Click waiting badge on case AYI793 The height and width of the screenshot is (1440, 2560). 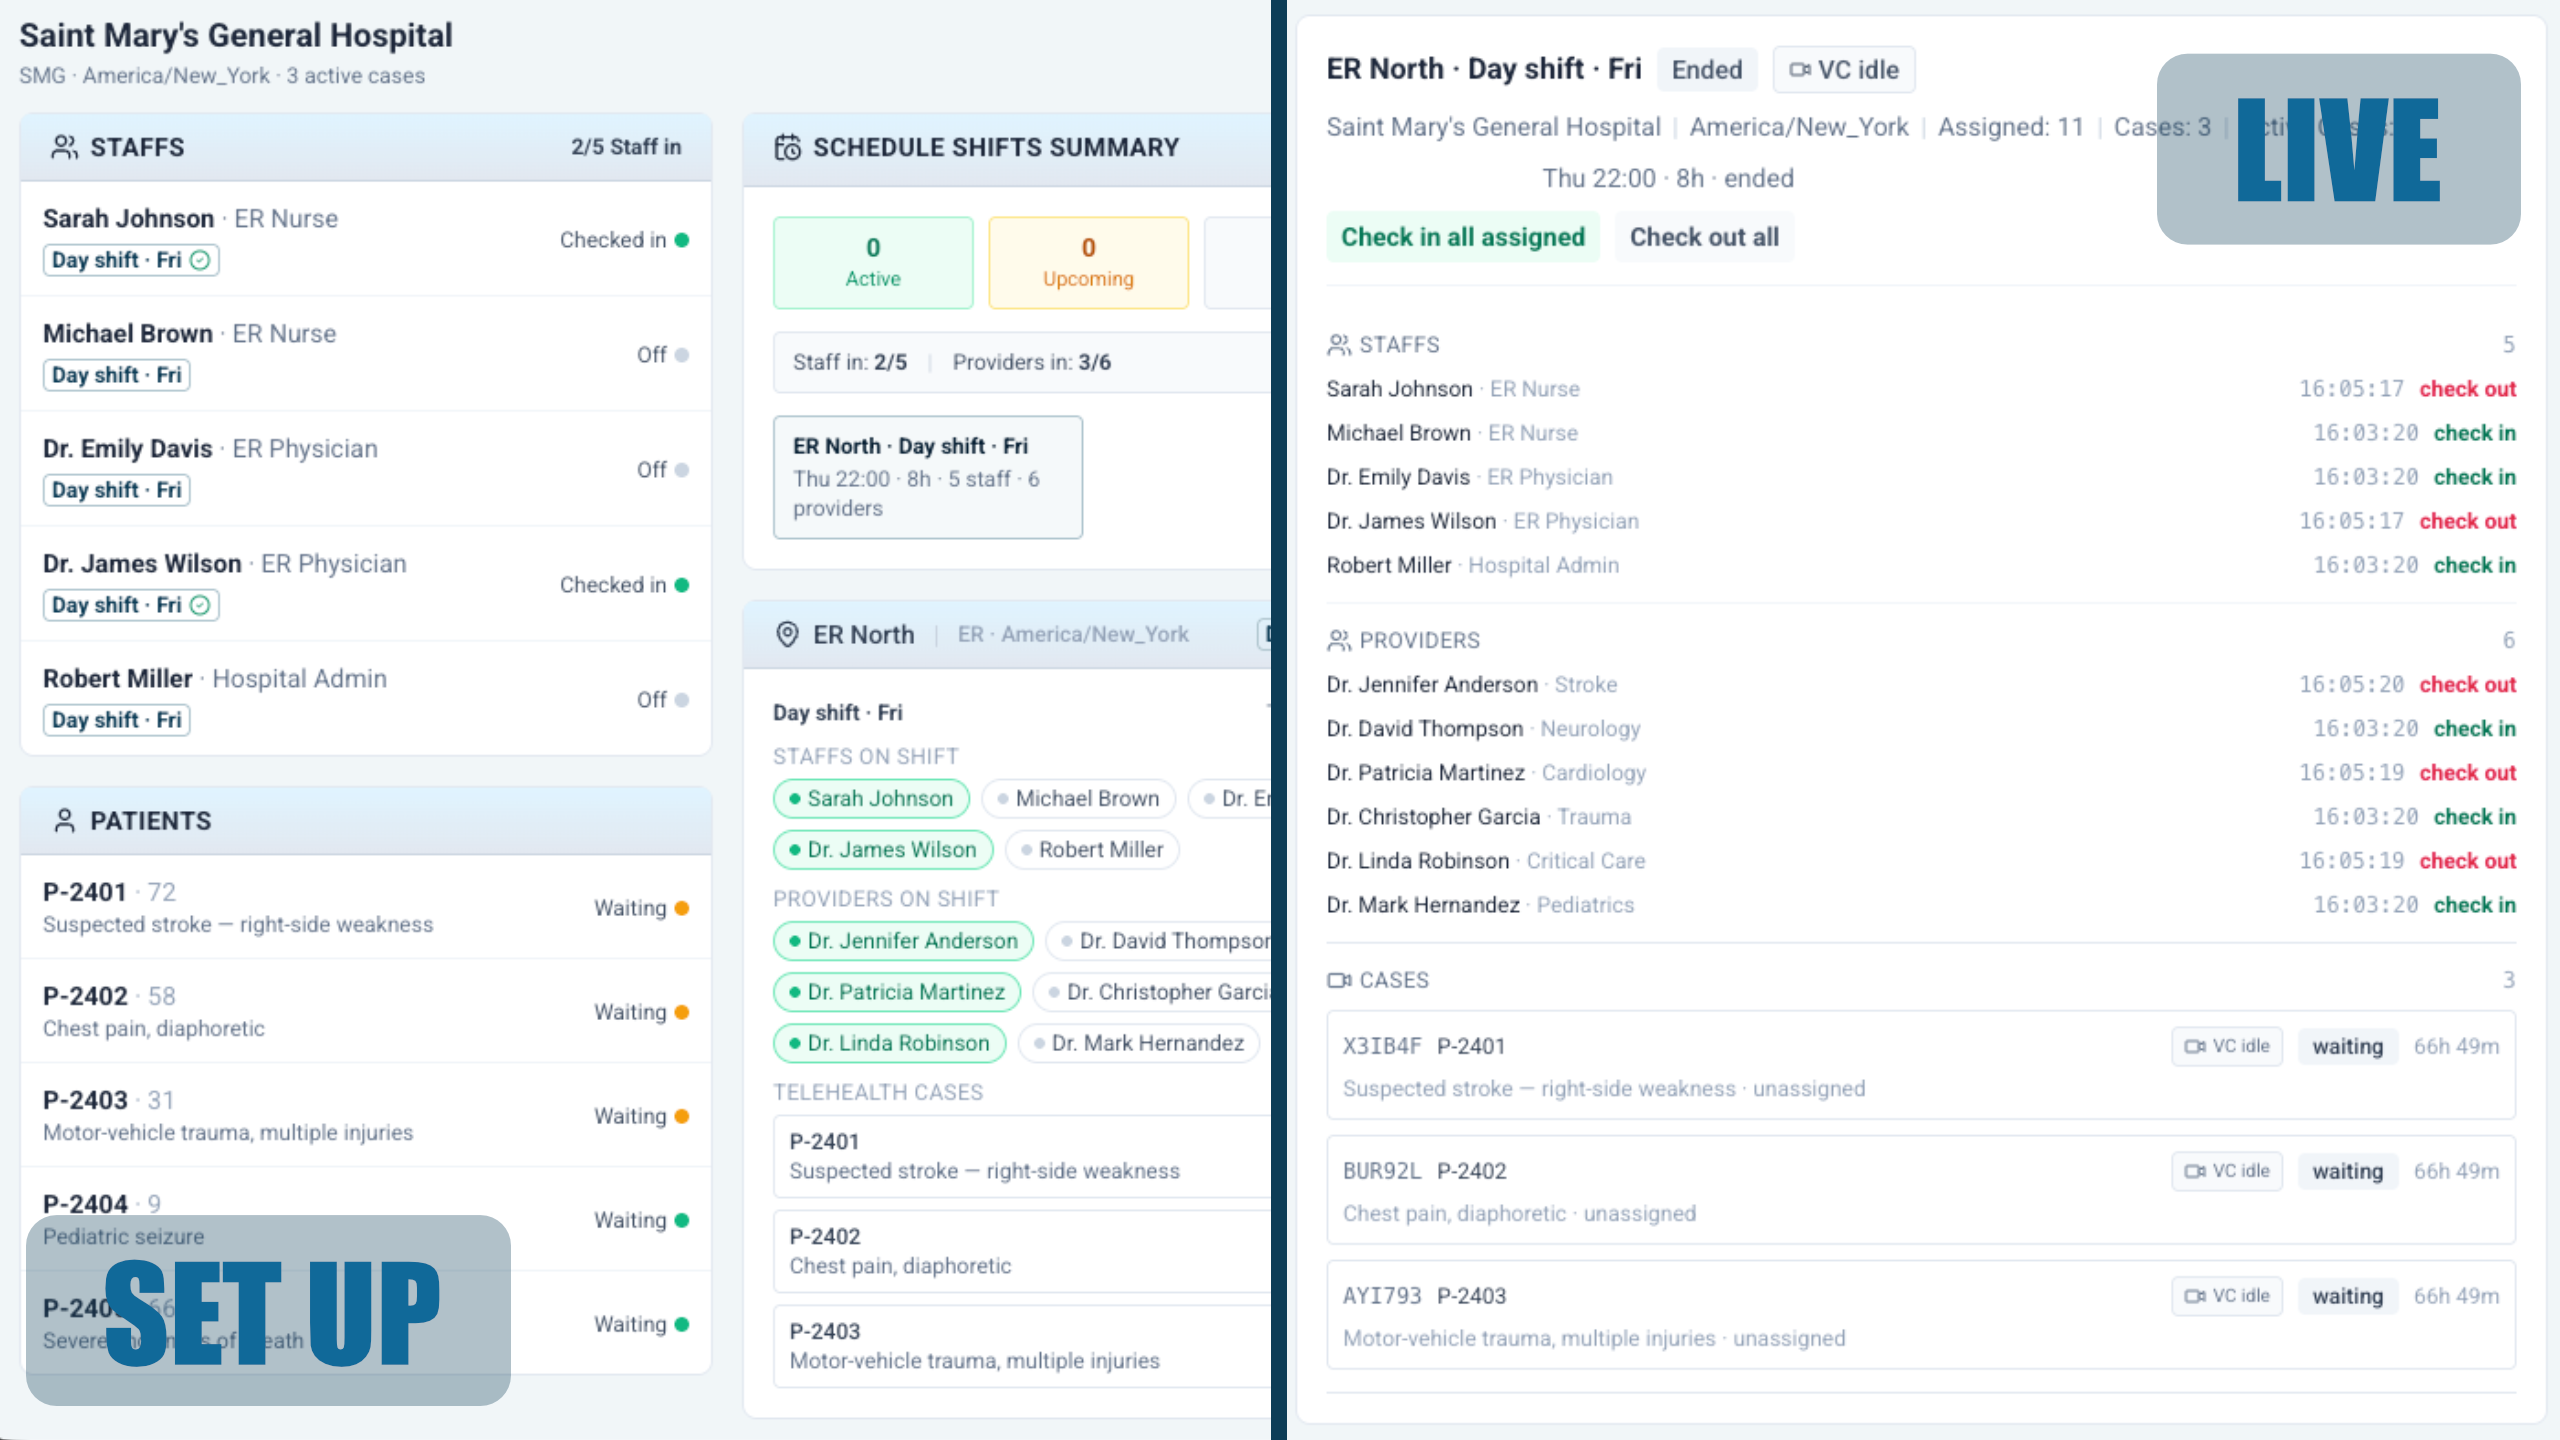coord(2347,1296)
